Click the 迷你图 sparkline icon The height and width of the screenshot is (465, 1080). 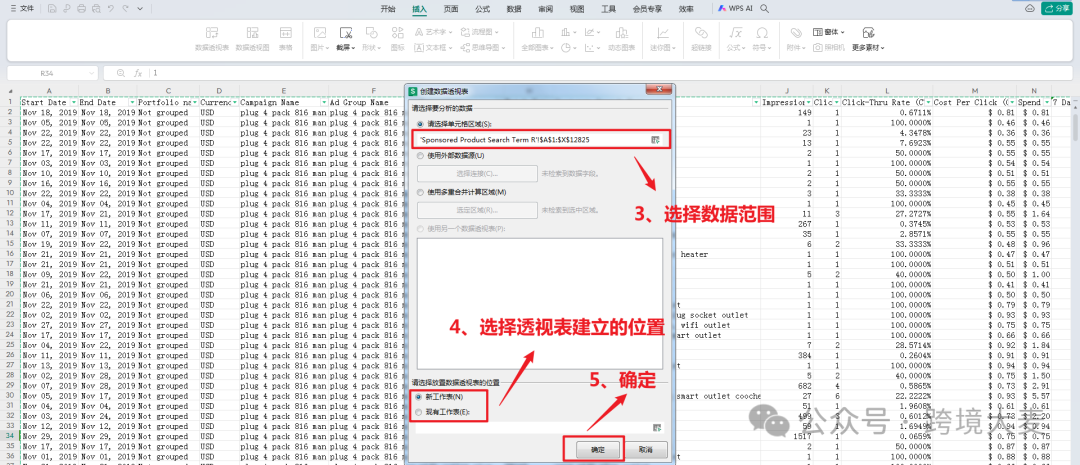coord(663,32)
